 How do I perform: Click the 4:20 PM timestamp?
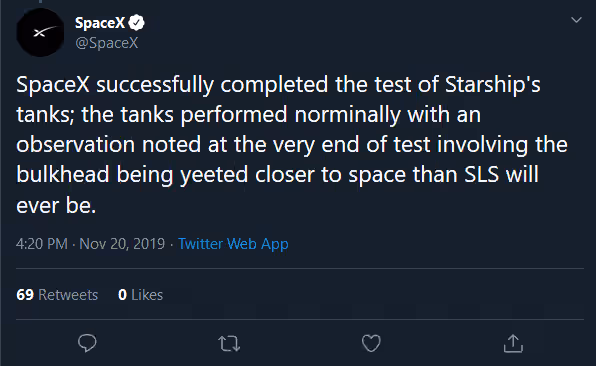(x=42, y=244)
